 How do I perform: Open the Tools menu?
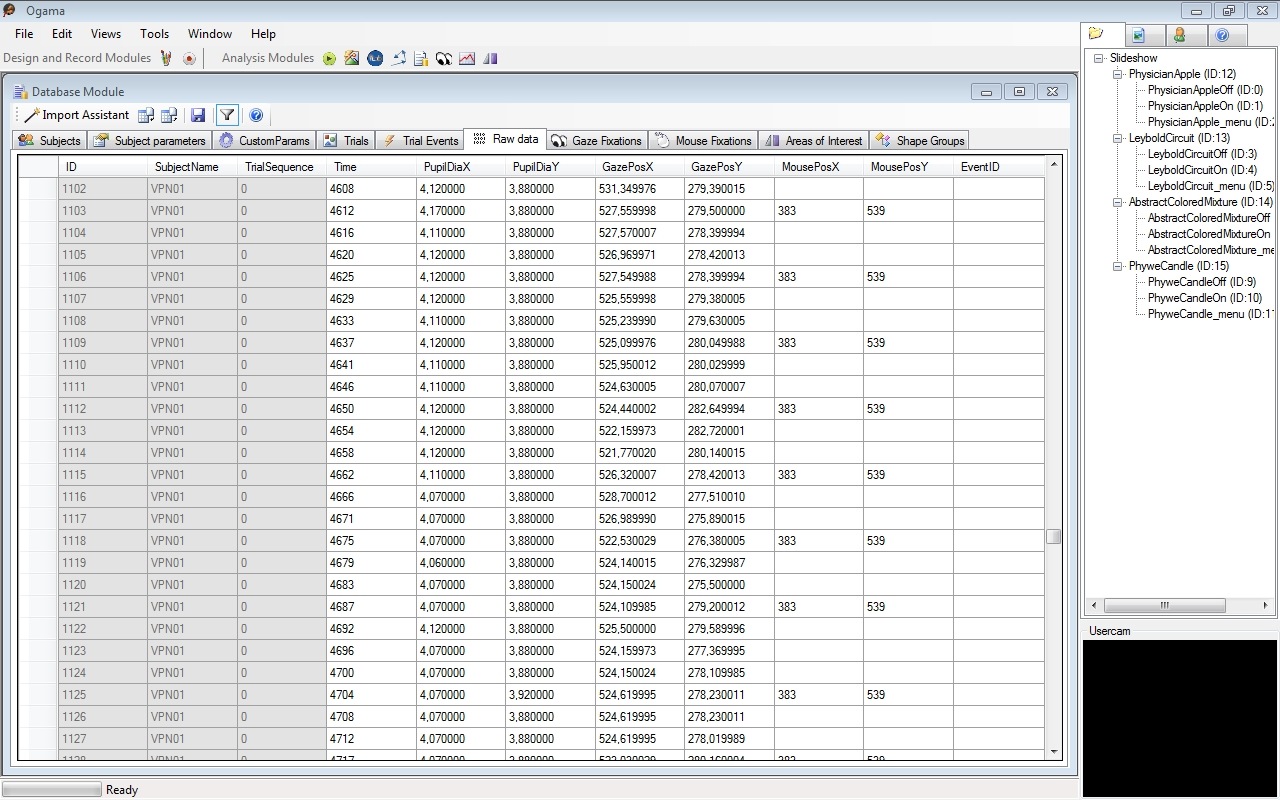coord(154,34)
